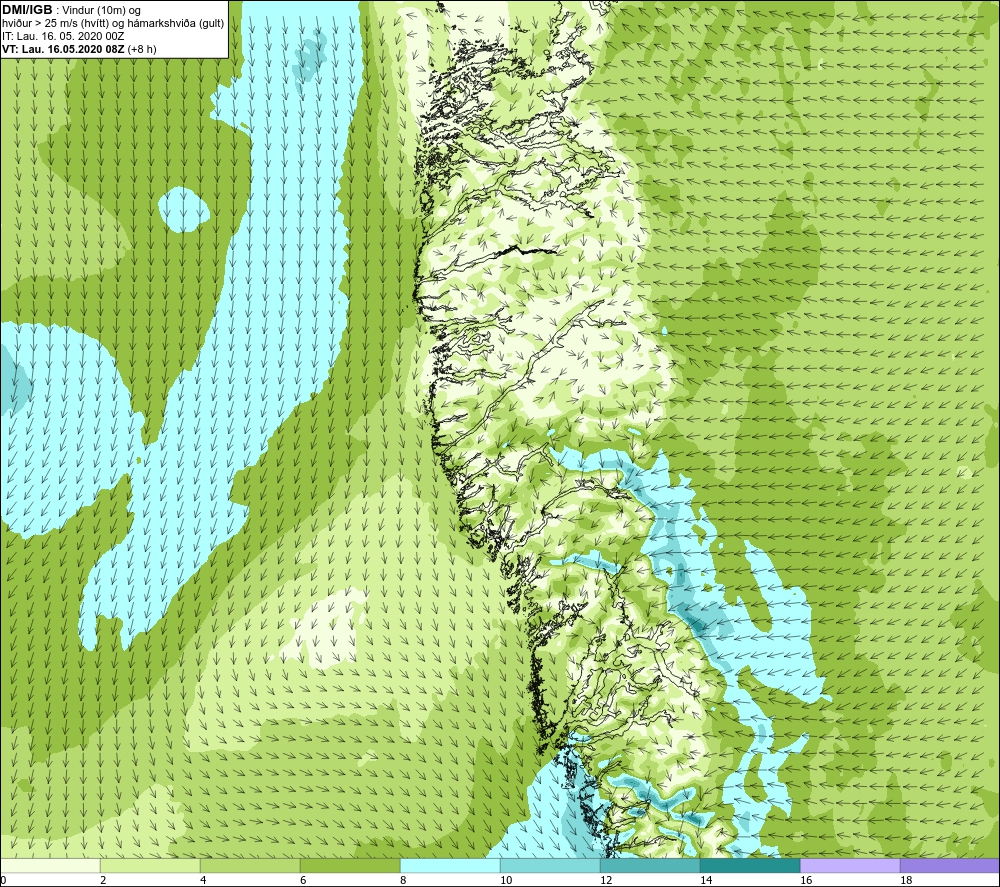1000x887 pixels.
Task: Click the legend scale label "8"
Action: (404, 881)
